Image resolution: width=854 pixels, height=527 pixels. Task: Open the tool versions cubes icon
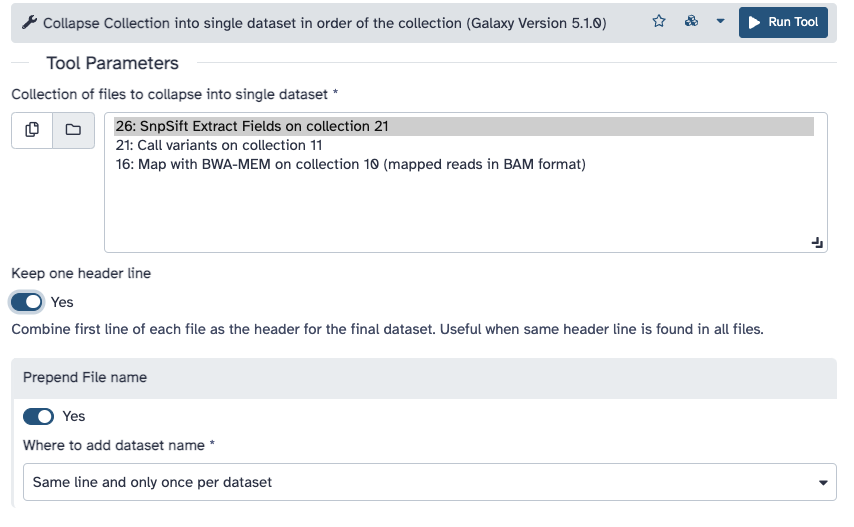pyautogui.click(x=691, y=22)
